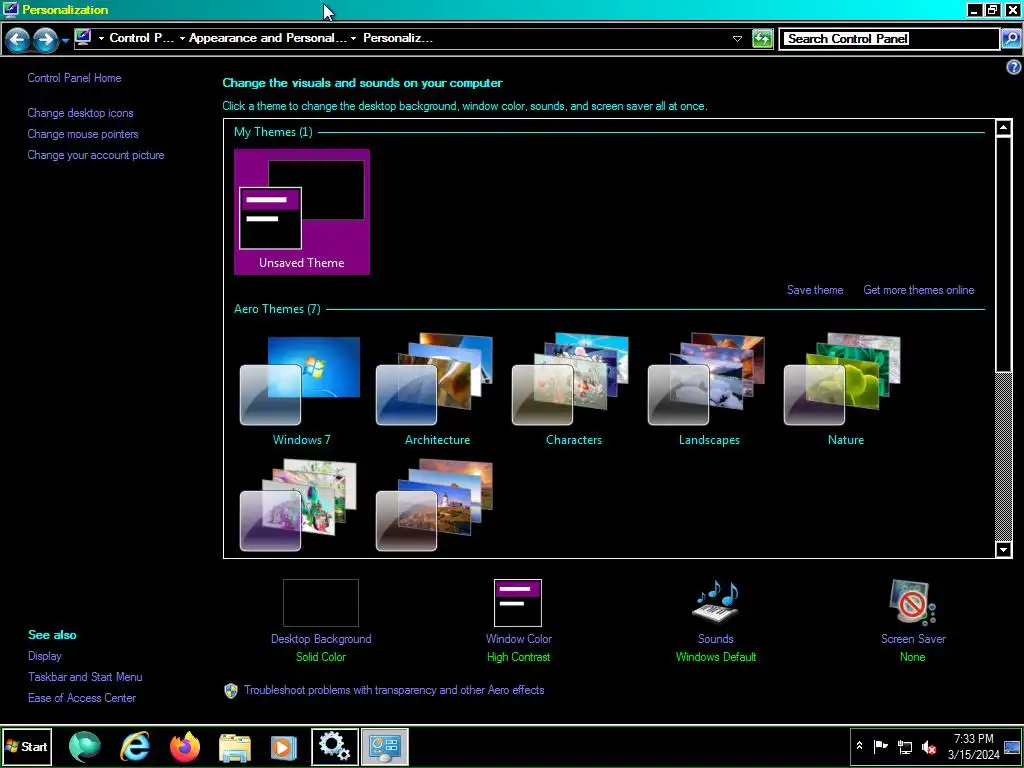Open recent pages dropdown beside Forward arrow
The height and width of the screenshot is (768, 1024).
[65, 41]
